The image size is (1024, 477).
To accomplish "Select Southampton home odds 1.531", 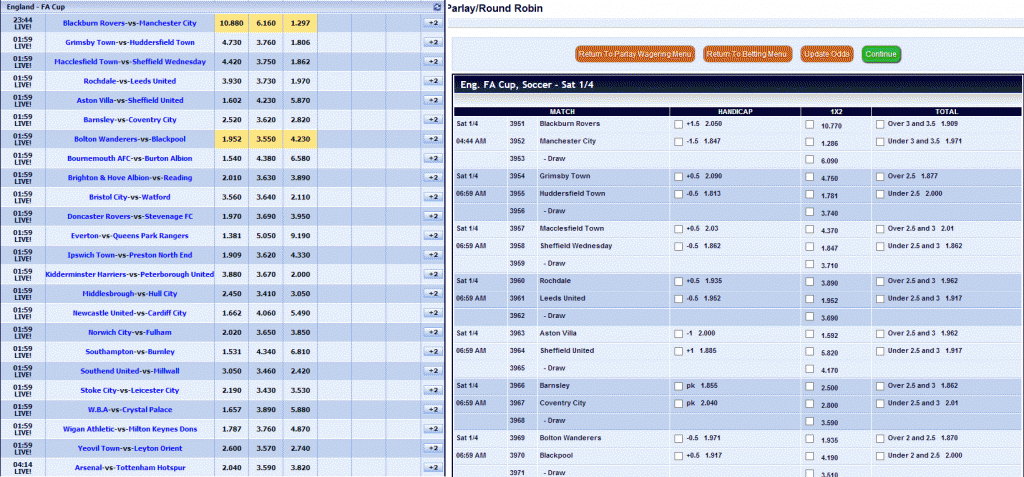I will [232, 352].
